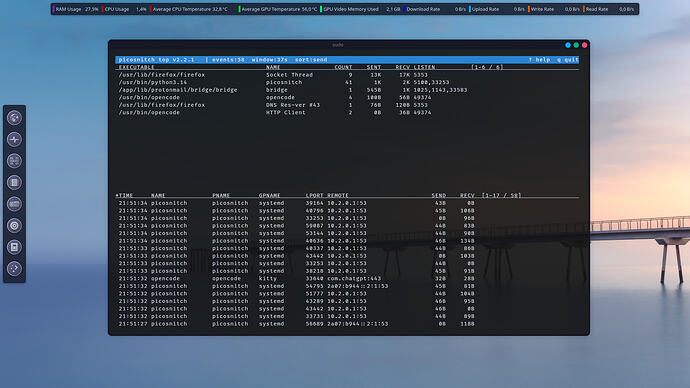Select the event row with LPORT 40796
Viewport: 690px width, 388px height.
point(348,211)
